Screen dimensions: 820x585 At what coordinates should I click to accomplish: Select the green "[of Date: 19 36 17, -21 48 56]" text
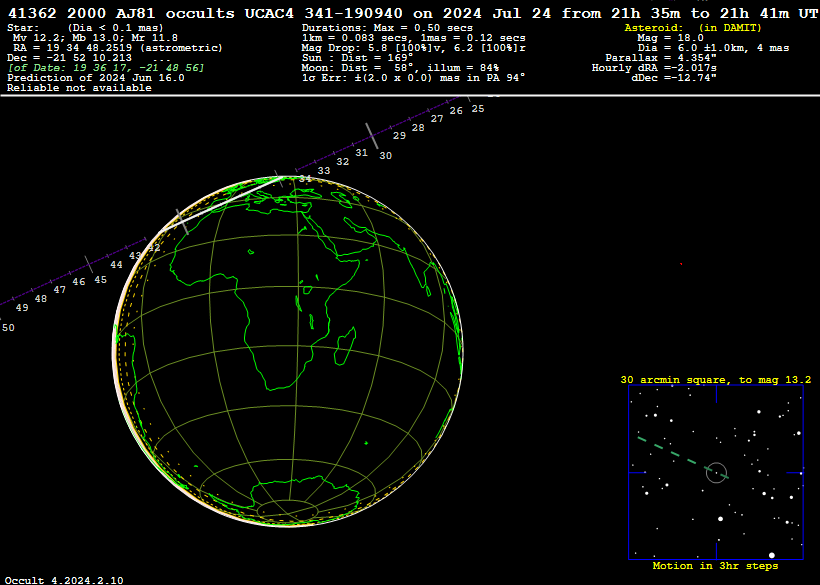click(106, 67)
